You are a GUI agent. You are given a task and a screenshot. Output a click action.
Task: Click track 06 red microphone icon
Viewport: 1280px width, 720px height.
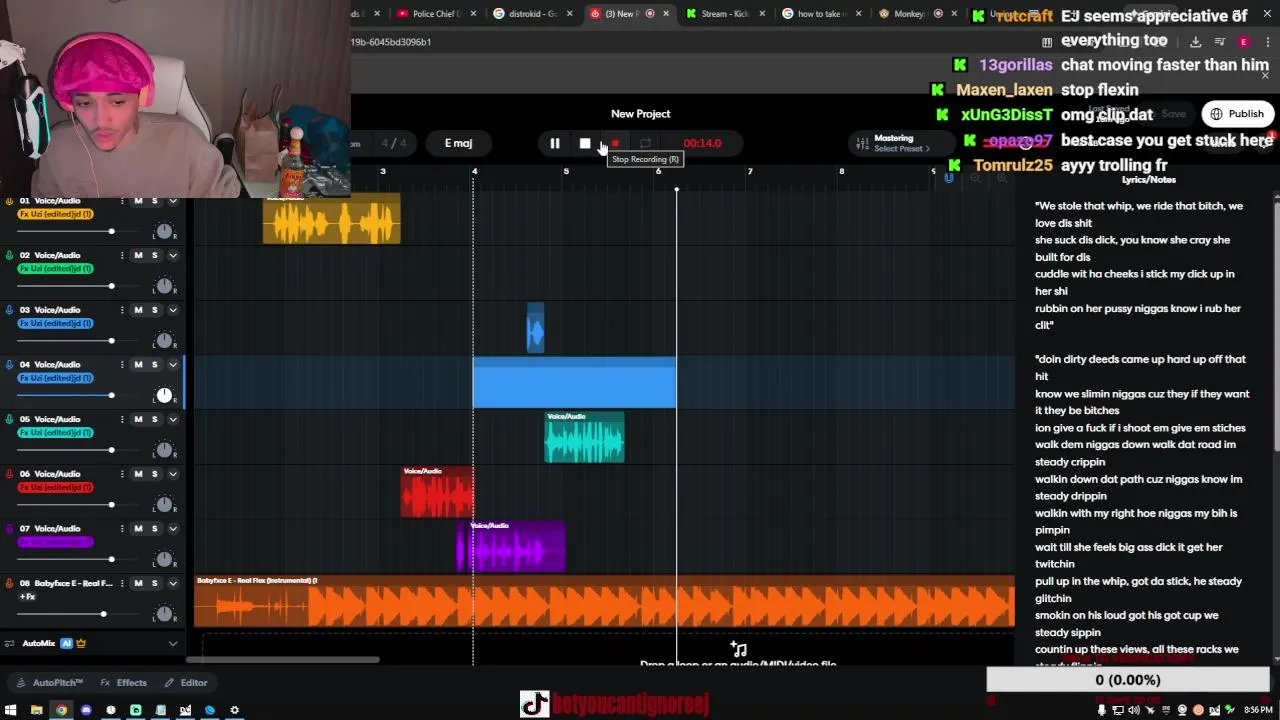10,474
